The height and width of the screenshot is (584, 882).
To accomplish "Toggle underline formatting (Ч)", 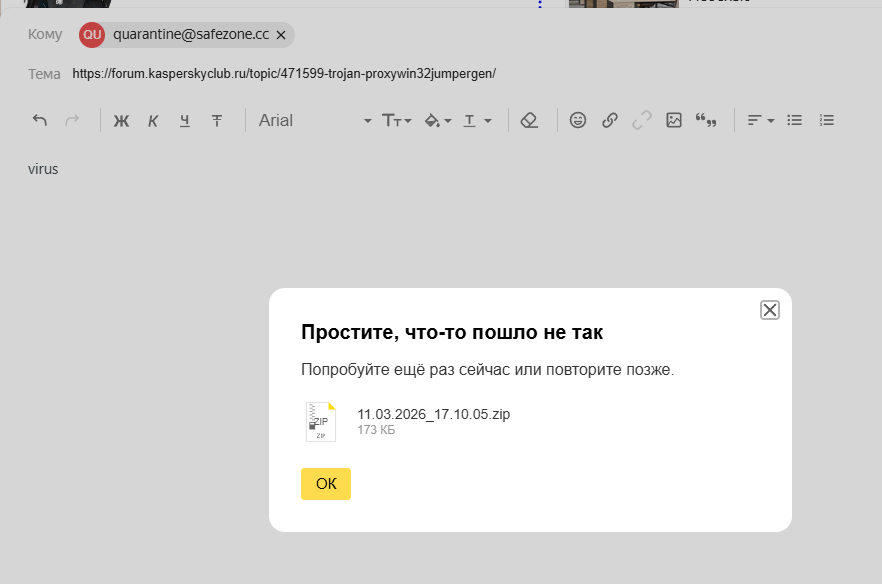I will point(184,121).
